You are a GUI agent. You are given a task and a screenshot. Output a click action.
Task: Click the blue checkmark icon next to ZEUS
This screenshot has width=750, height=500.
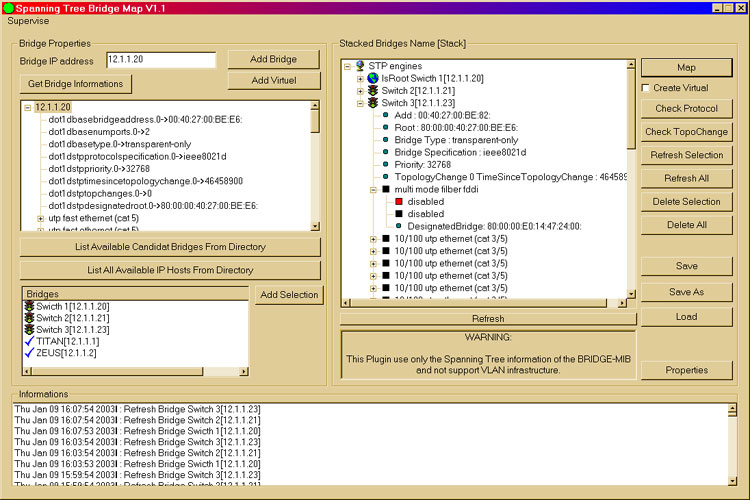pos(29,354)
